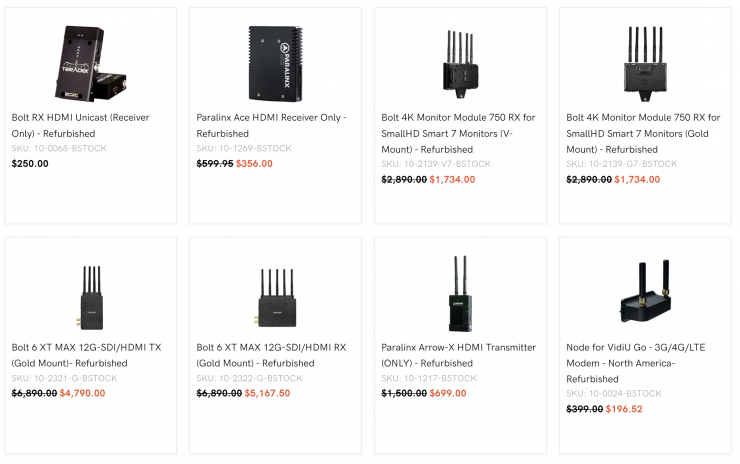The width and height of the screenshot is (740, 464).
Task: Open Bolt 4K Monitor Module Gold Mount title
Action: (643, 133)
